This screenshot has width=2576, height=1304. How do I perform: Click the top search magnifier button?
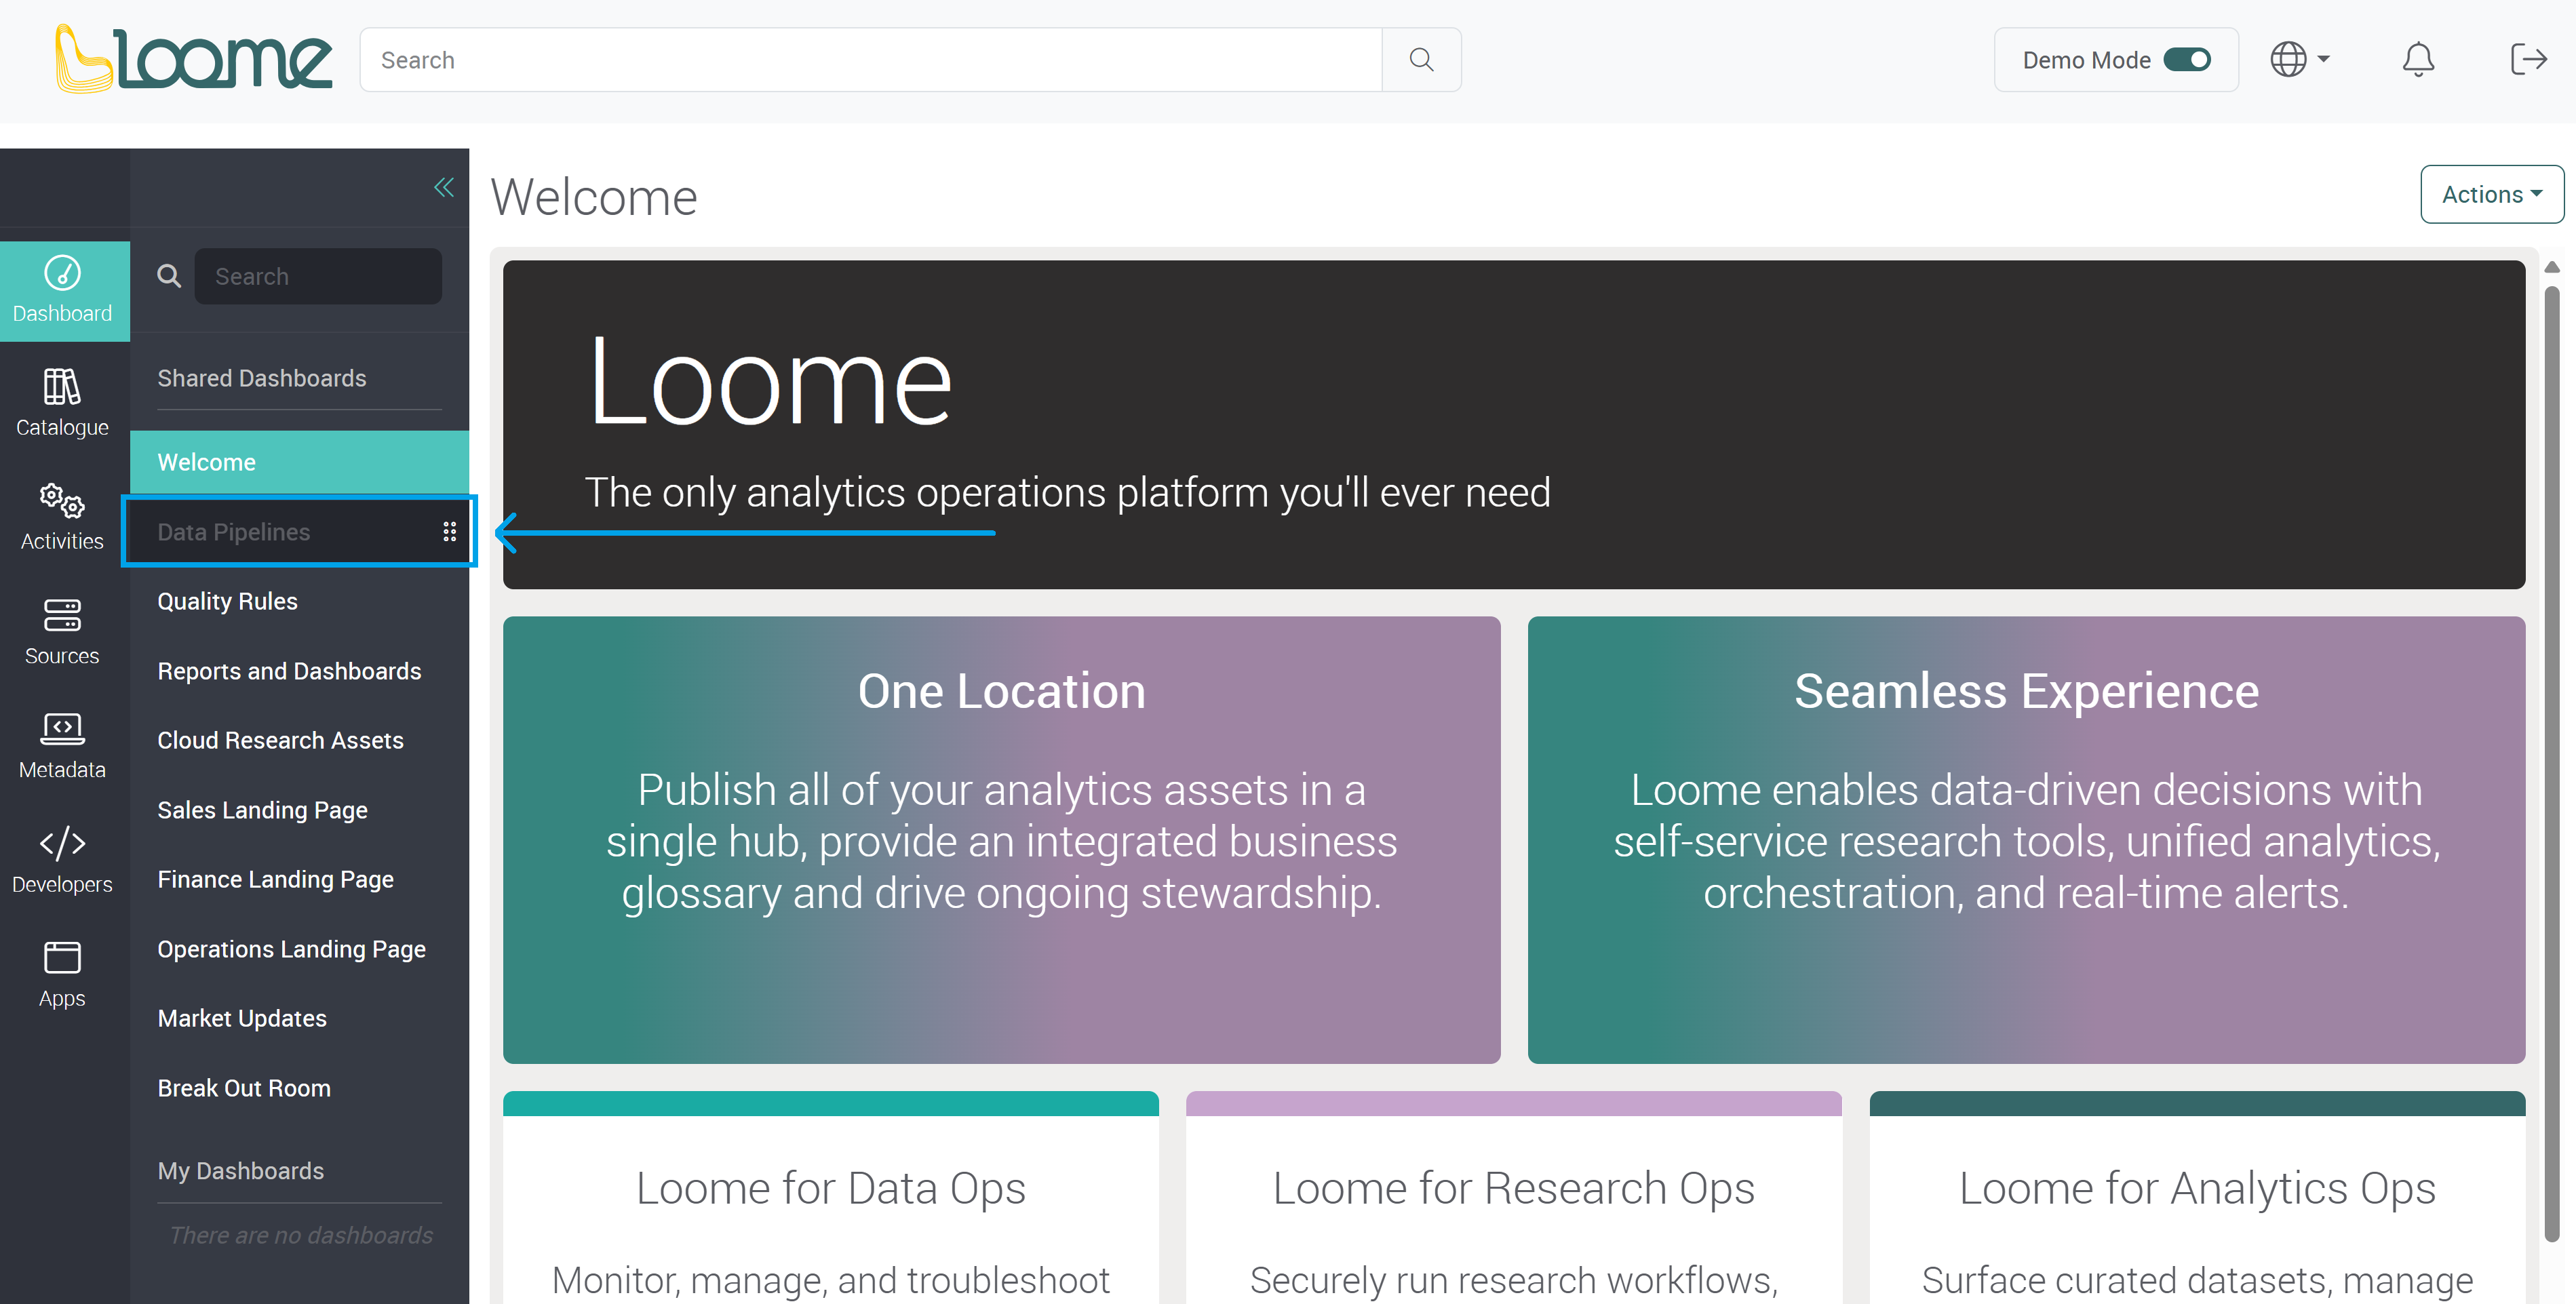click(1421, 60)
